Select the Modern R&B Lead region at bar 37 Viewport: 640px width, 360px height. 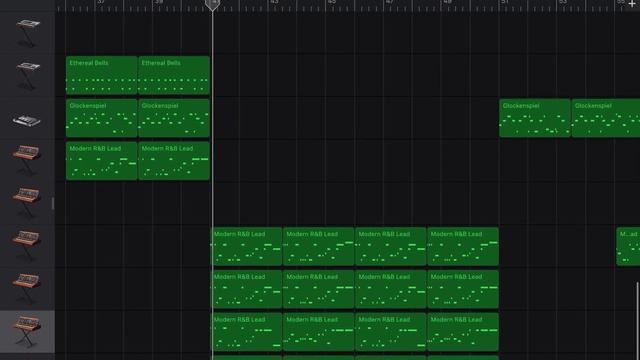click(102, 161)
